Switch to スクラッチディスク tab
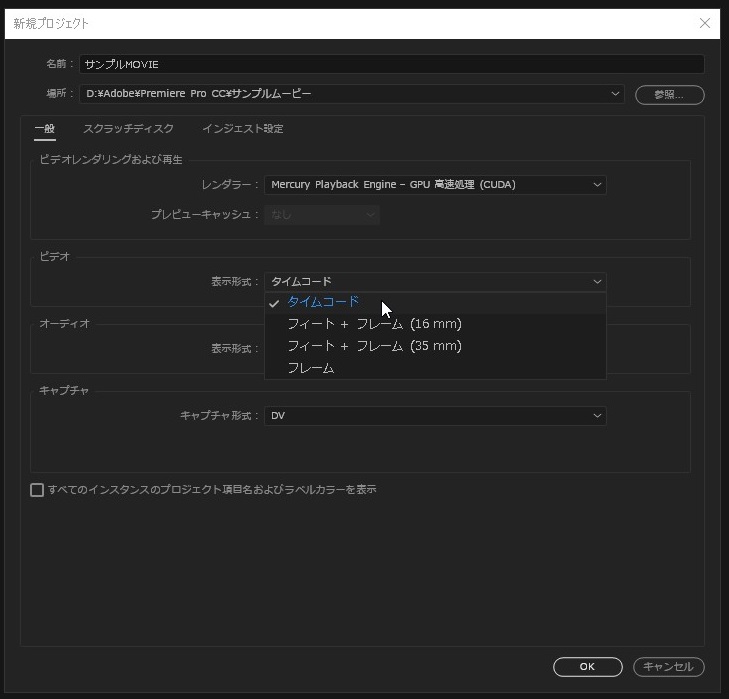The width and height of the screenshot is (729, 699). (128, 129)
